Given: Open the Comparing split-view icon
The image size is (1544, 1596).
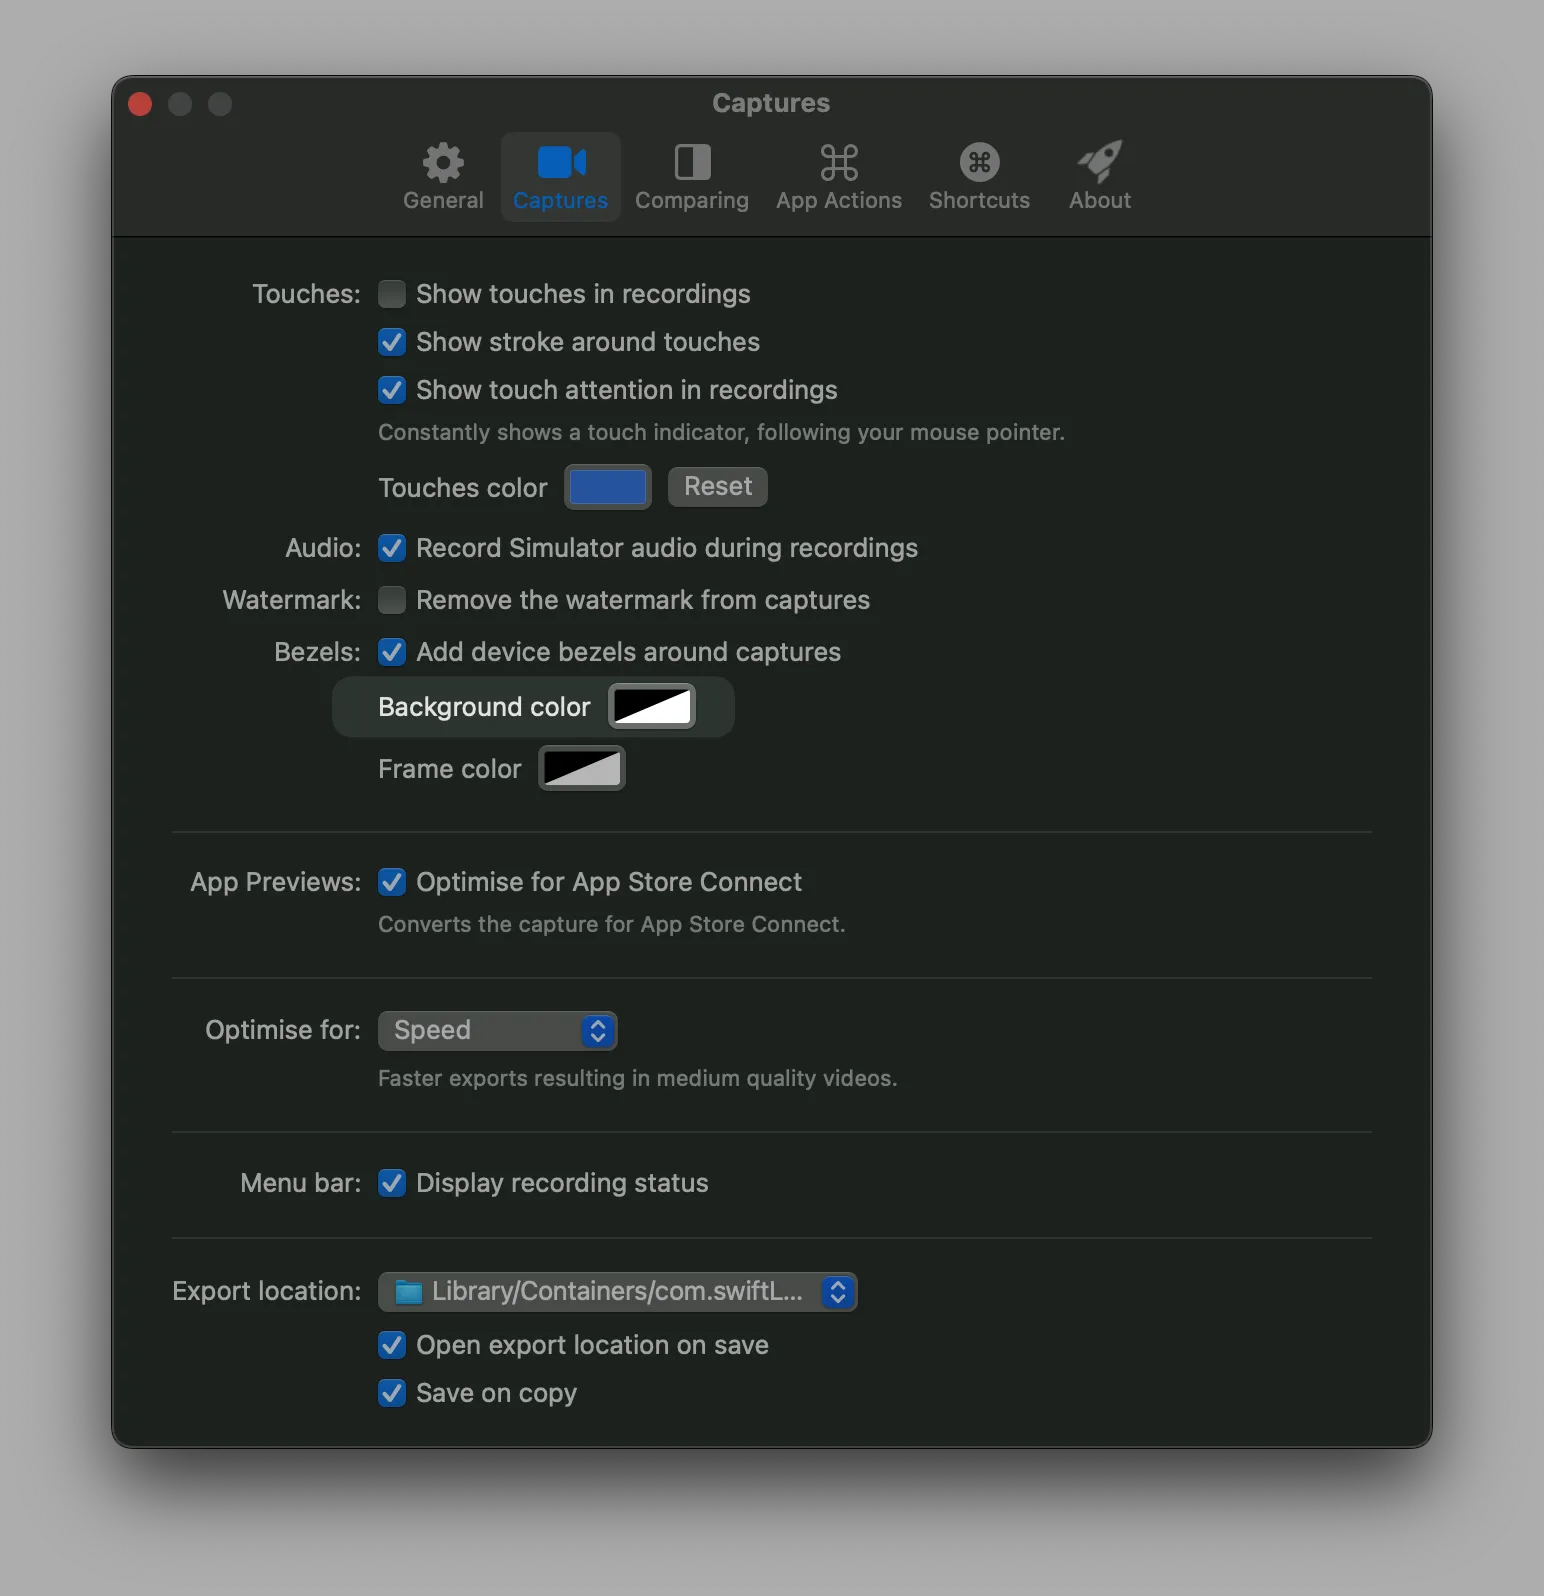Looking at the screenshot, I should pyautogui.click(x=692, y=163).
